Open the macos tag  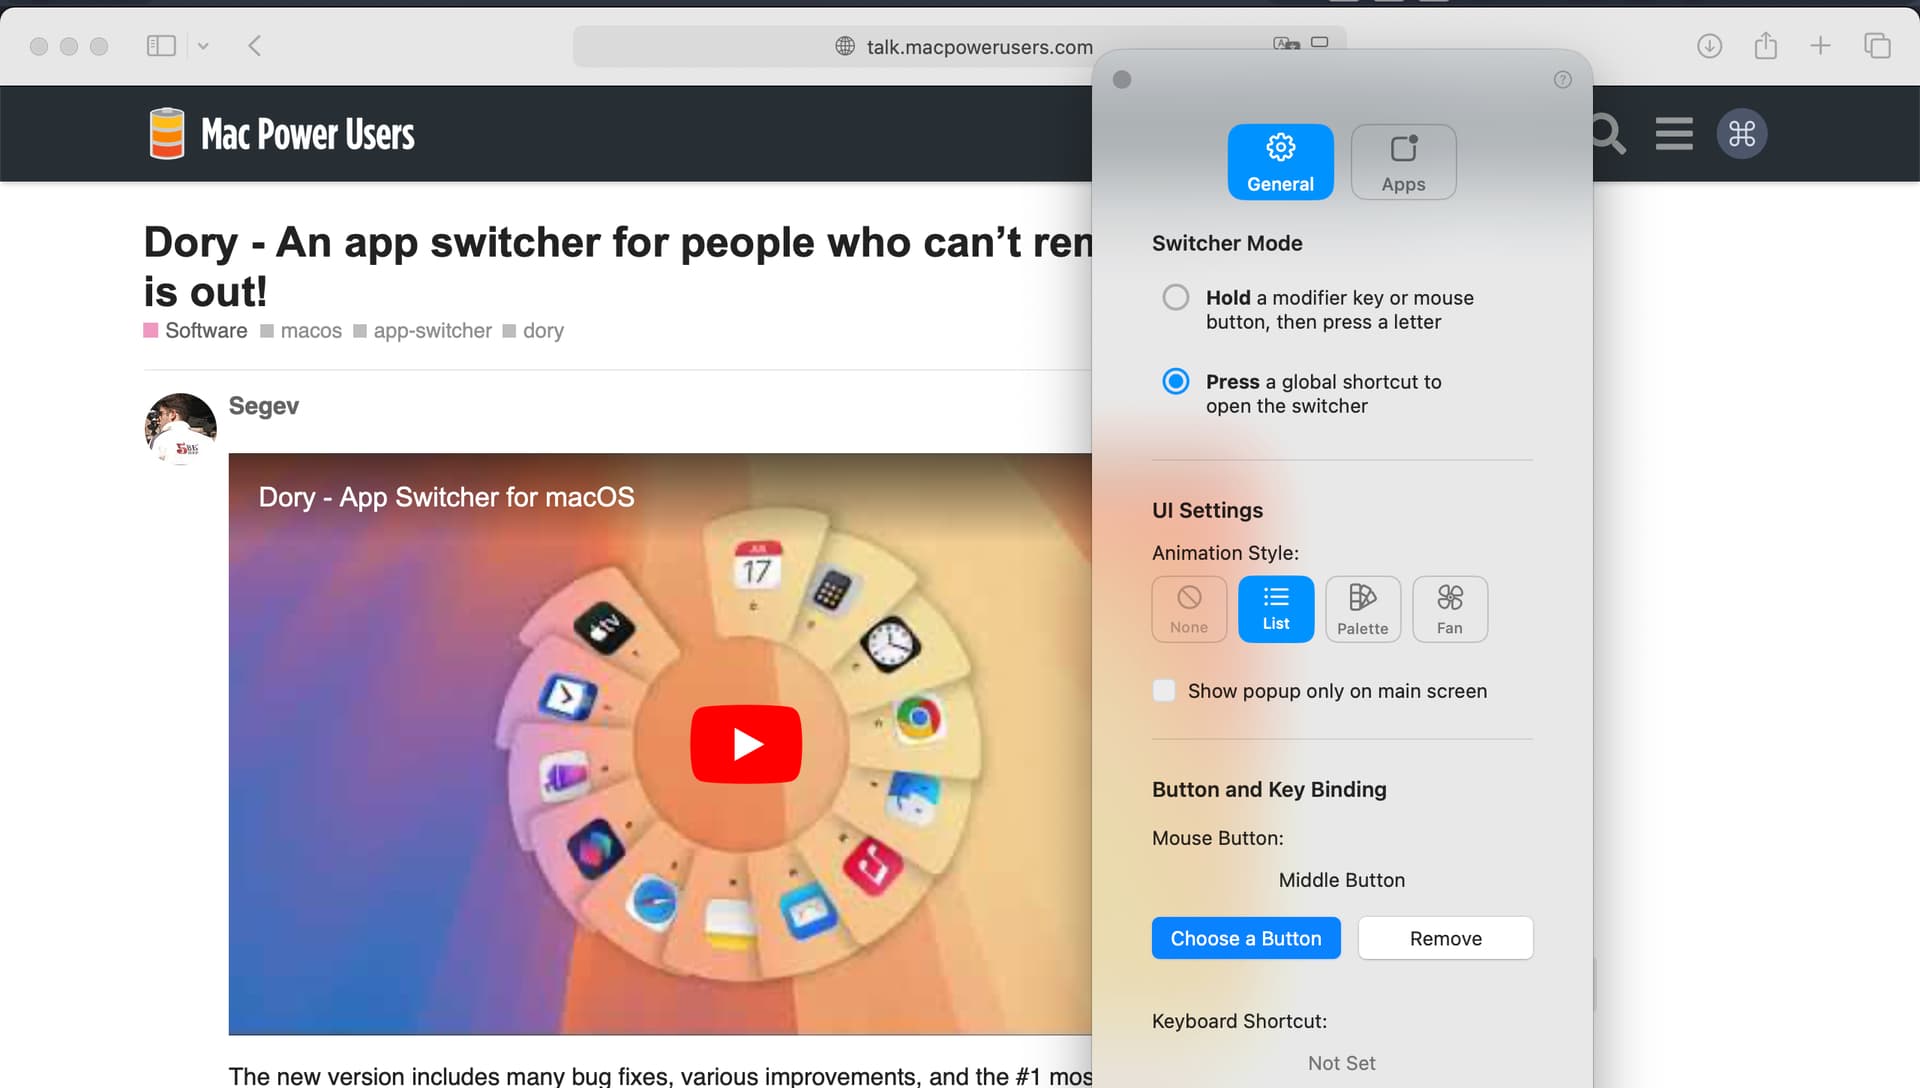pos(301,331)
